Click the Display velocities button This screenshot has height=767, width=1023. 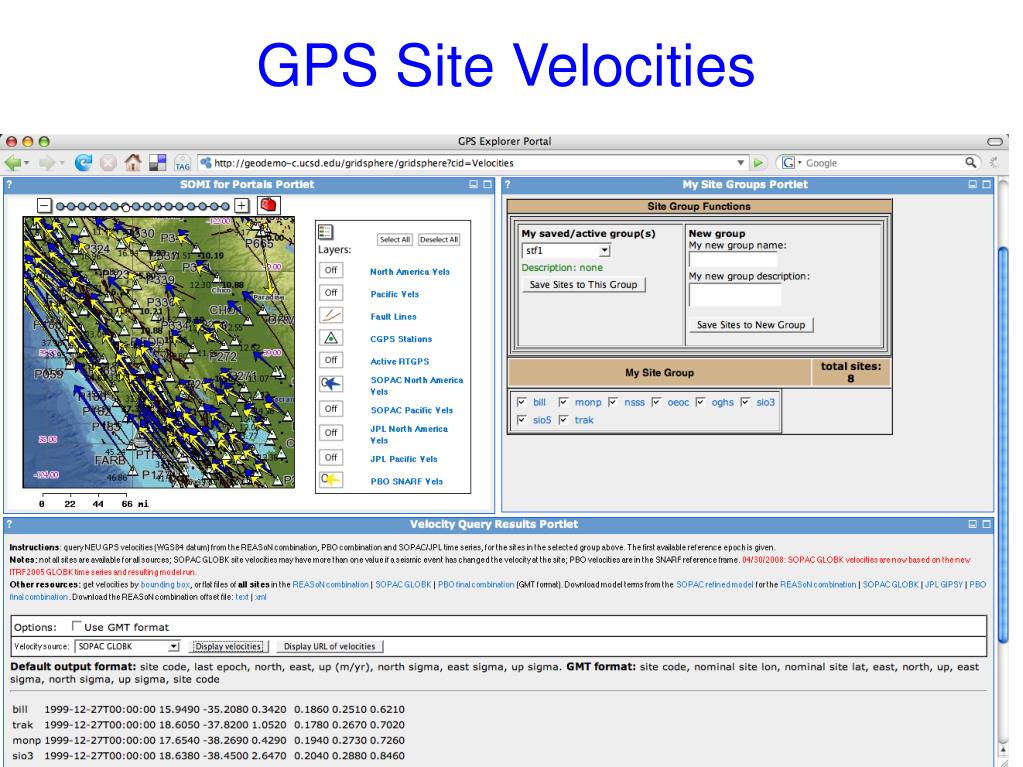228,646
